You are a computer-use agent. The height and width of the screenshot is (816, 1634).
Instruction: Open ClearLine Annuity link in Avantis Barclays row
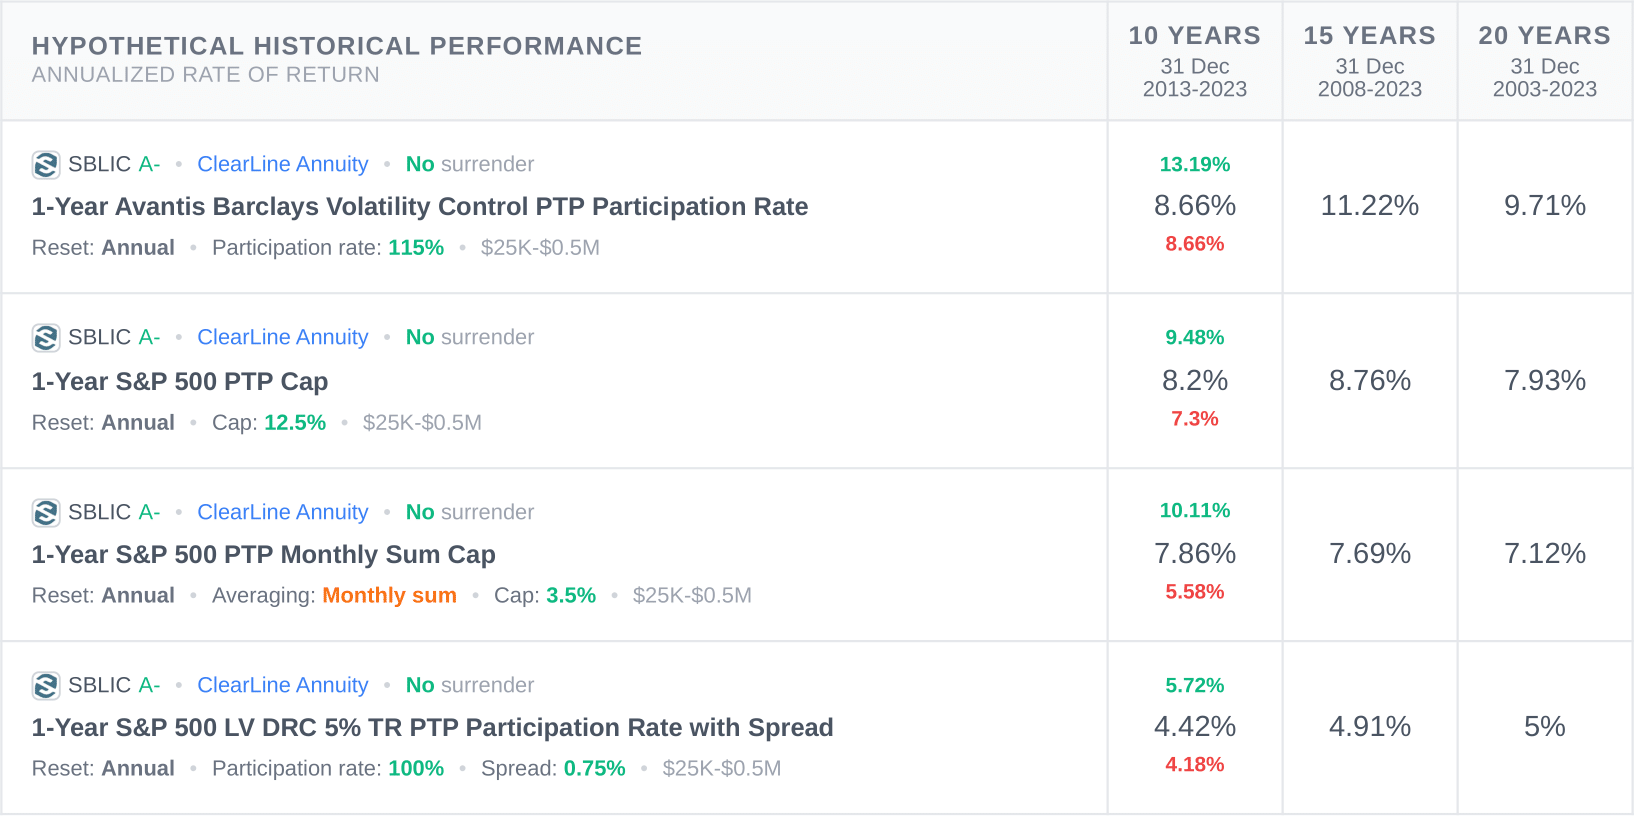click(x=282, y=165)
